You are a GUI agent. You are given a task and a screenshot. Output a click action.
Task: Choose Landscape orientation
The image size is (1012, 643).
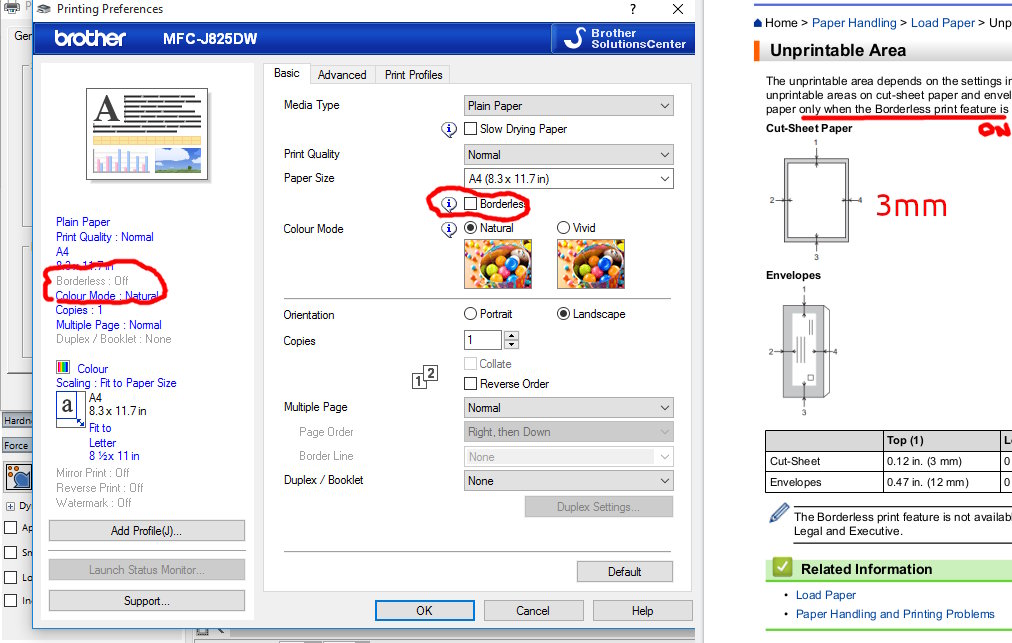[x=563, y=314]
